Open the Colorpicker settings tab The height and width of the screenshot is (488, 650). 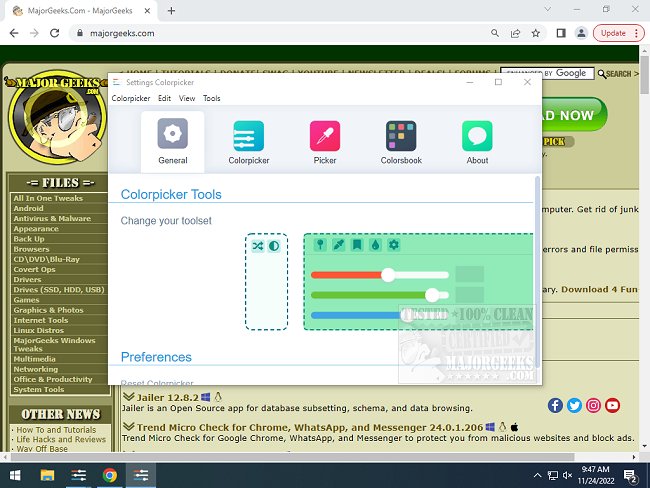(248, 142)
